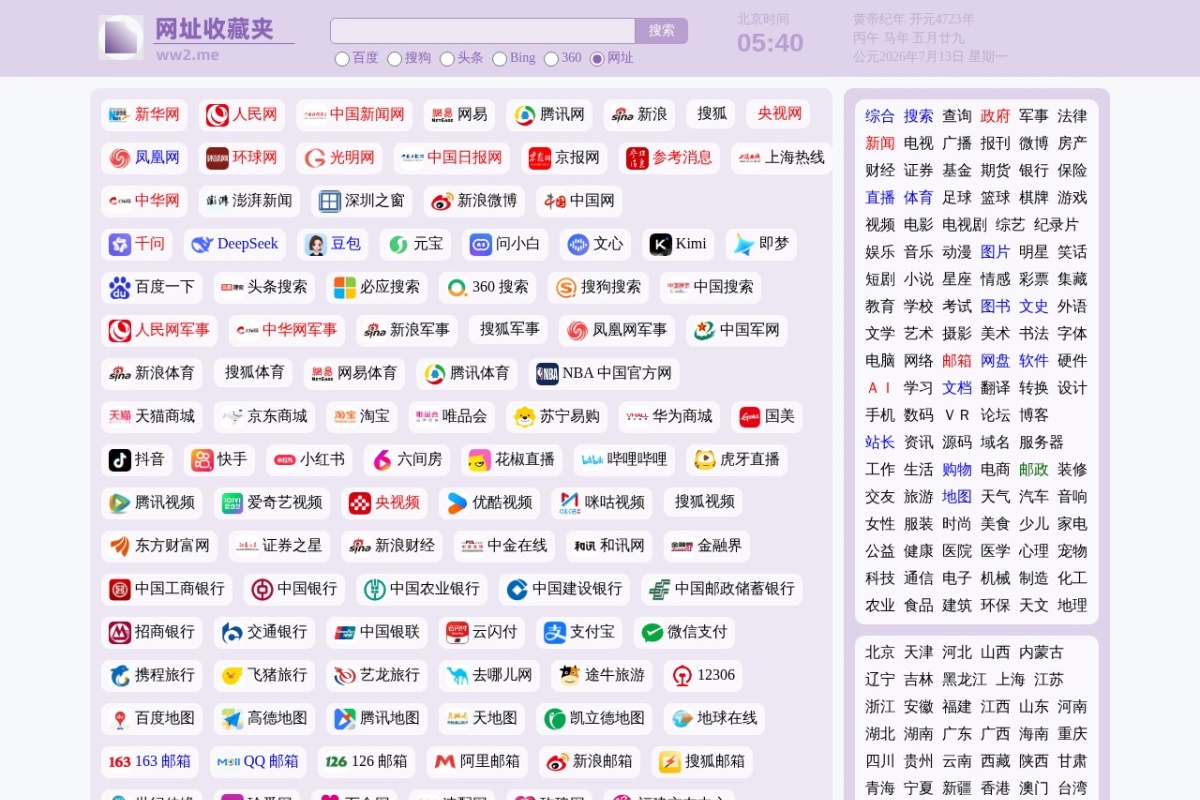Open the 香港 region link
The image size is (1200, 800).
pos(995,789)
